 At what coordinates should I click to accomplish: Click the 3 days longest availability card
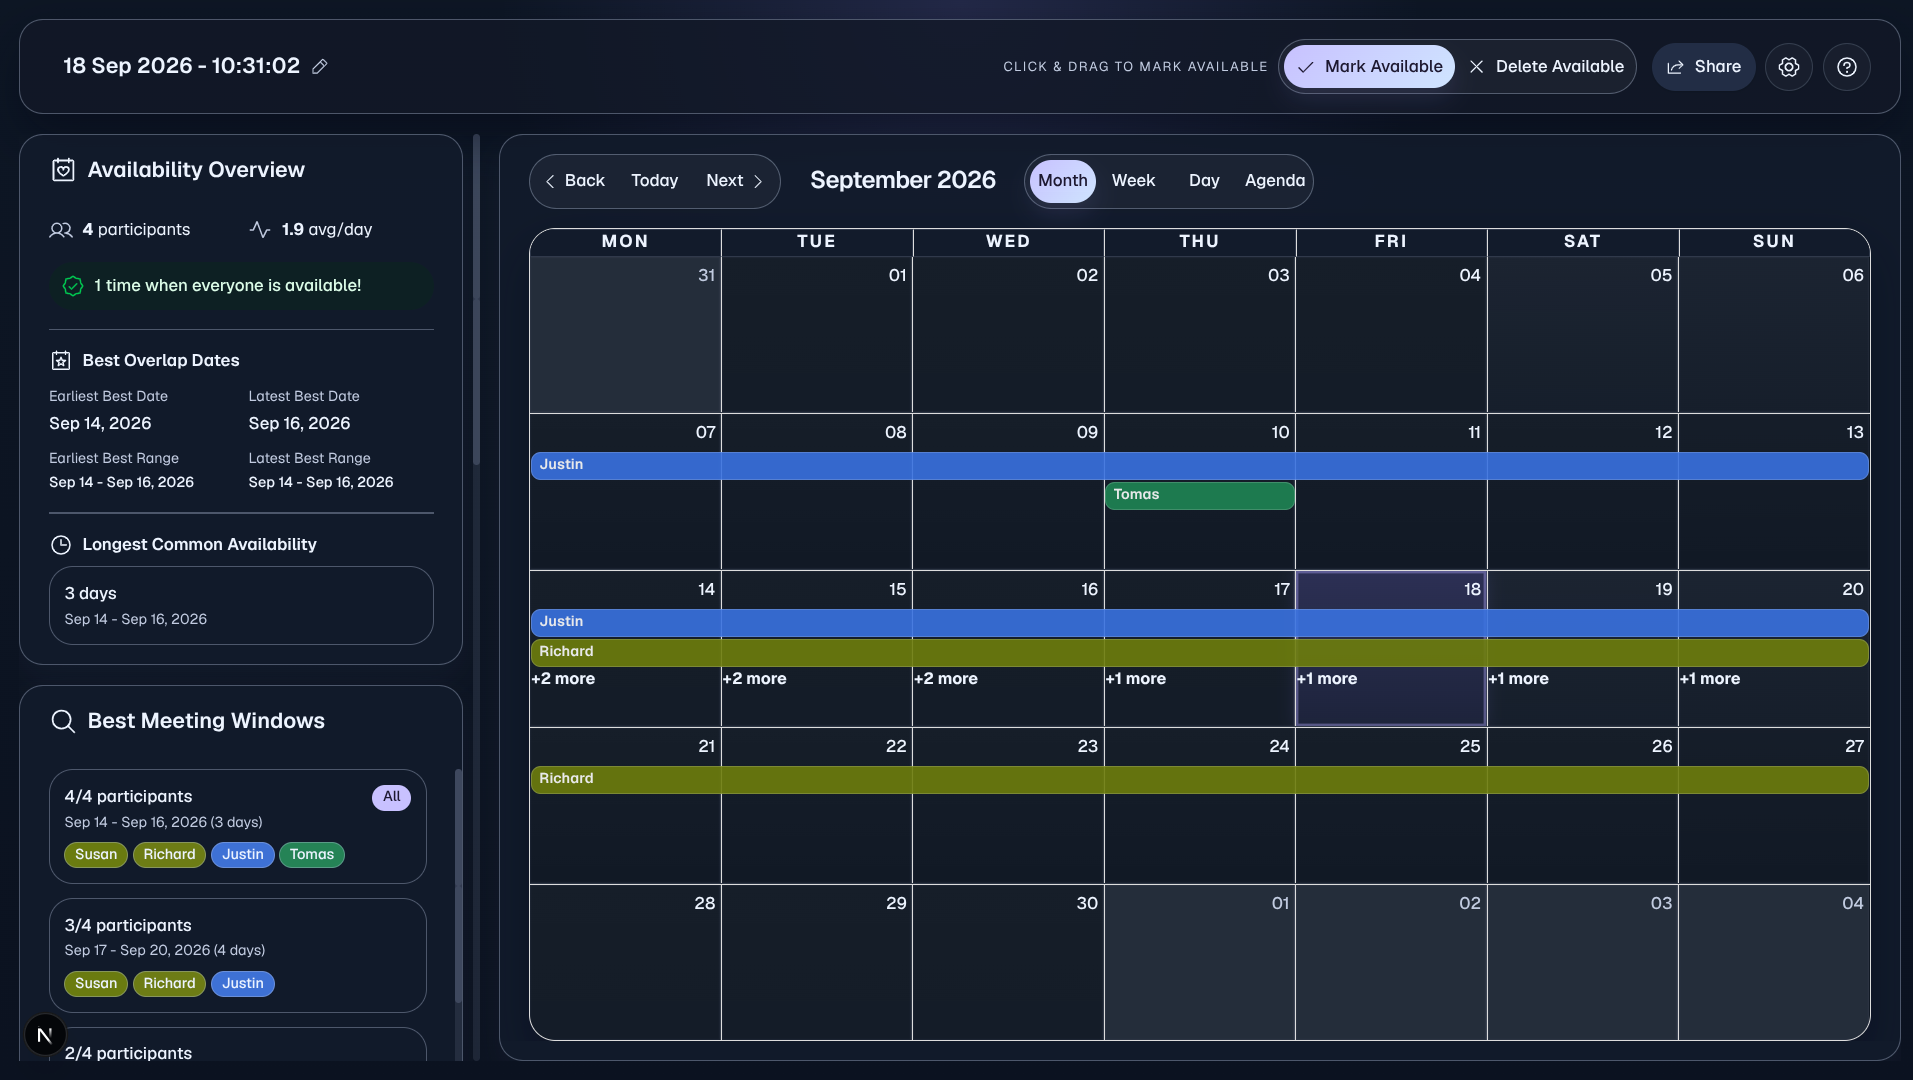point(241,606)
